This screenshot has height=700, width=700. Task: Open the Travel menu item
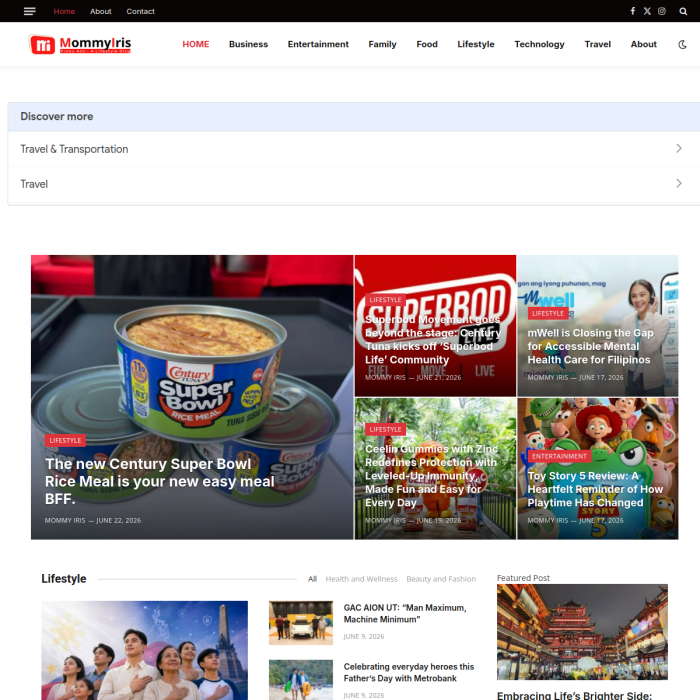click(597, 44)
